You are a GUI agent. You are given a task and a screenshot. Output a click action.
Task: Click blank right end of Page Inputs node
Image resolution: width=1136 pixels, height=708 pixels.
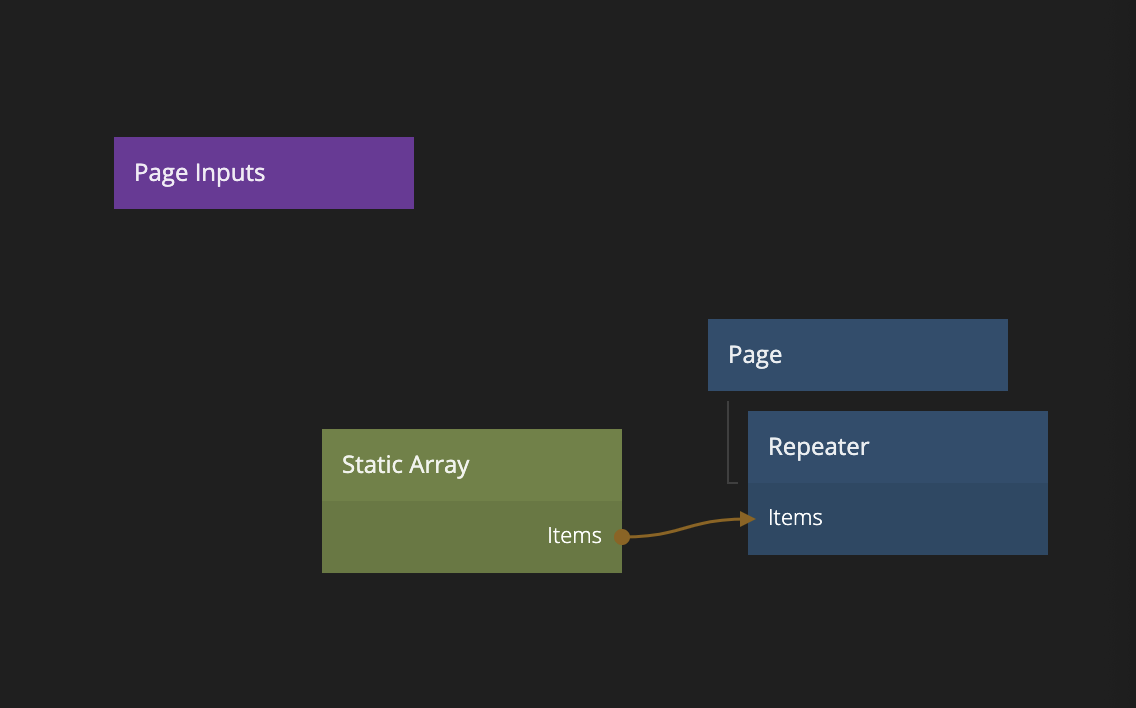(370, 173)
